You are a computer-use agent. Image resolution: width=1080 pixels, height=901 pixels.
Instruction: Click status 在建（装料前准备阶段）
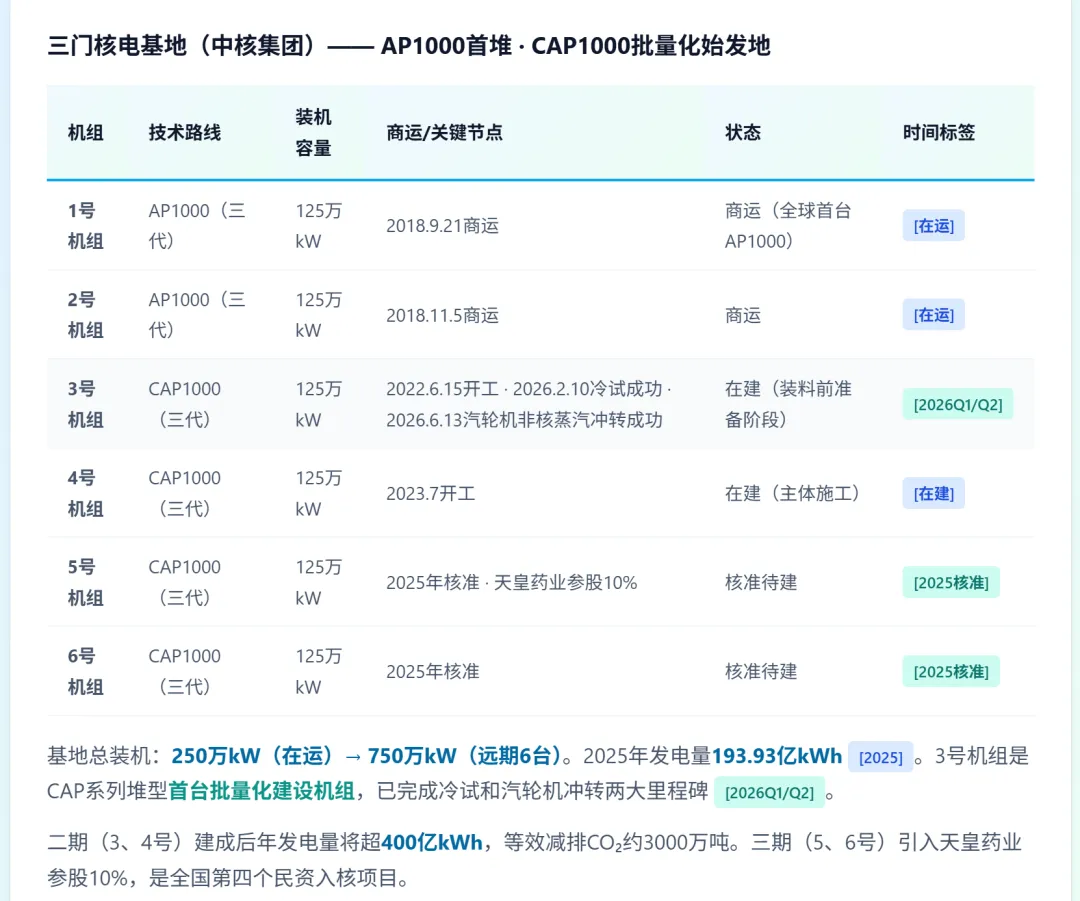click(788, 404)
